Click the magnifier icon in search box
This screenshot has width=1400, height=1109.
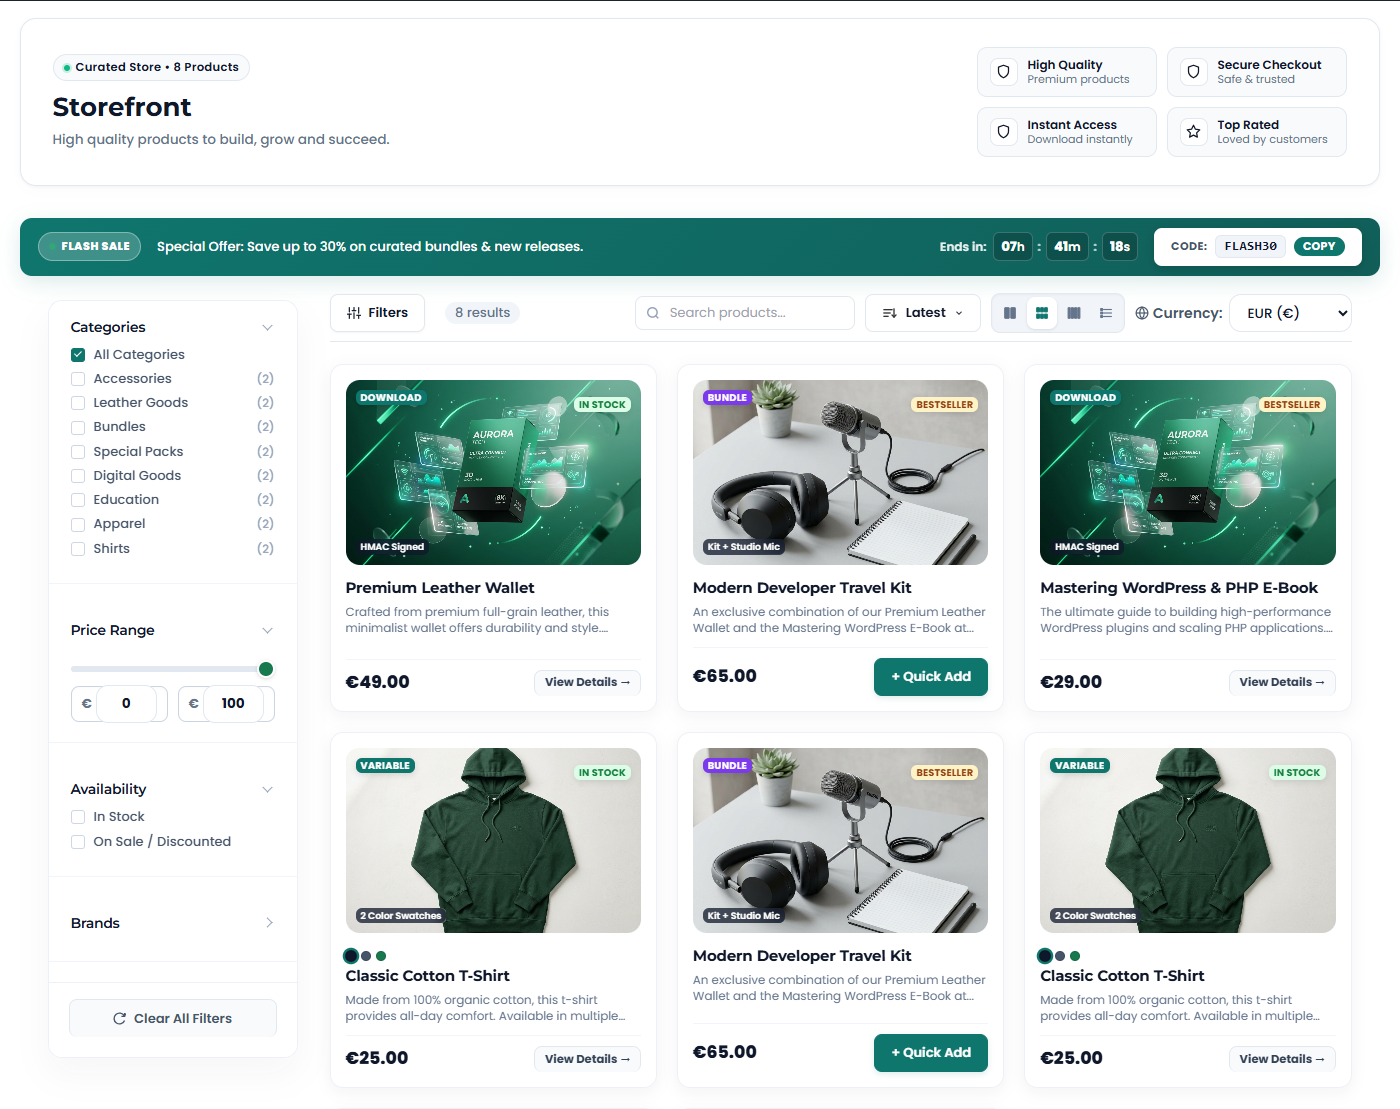tap(653, 313)
